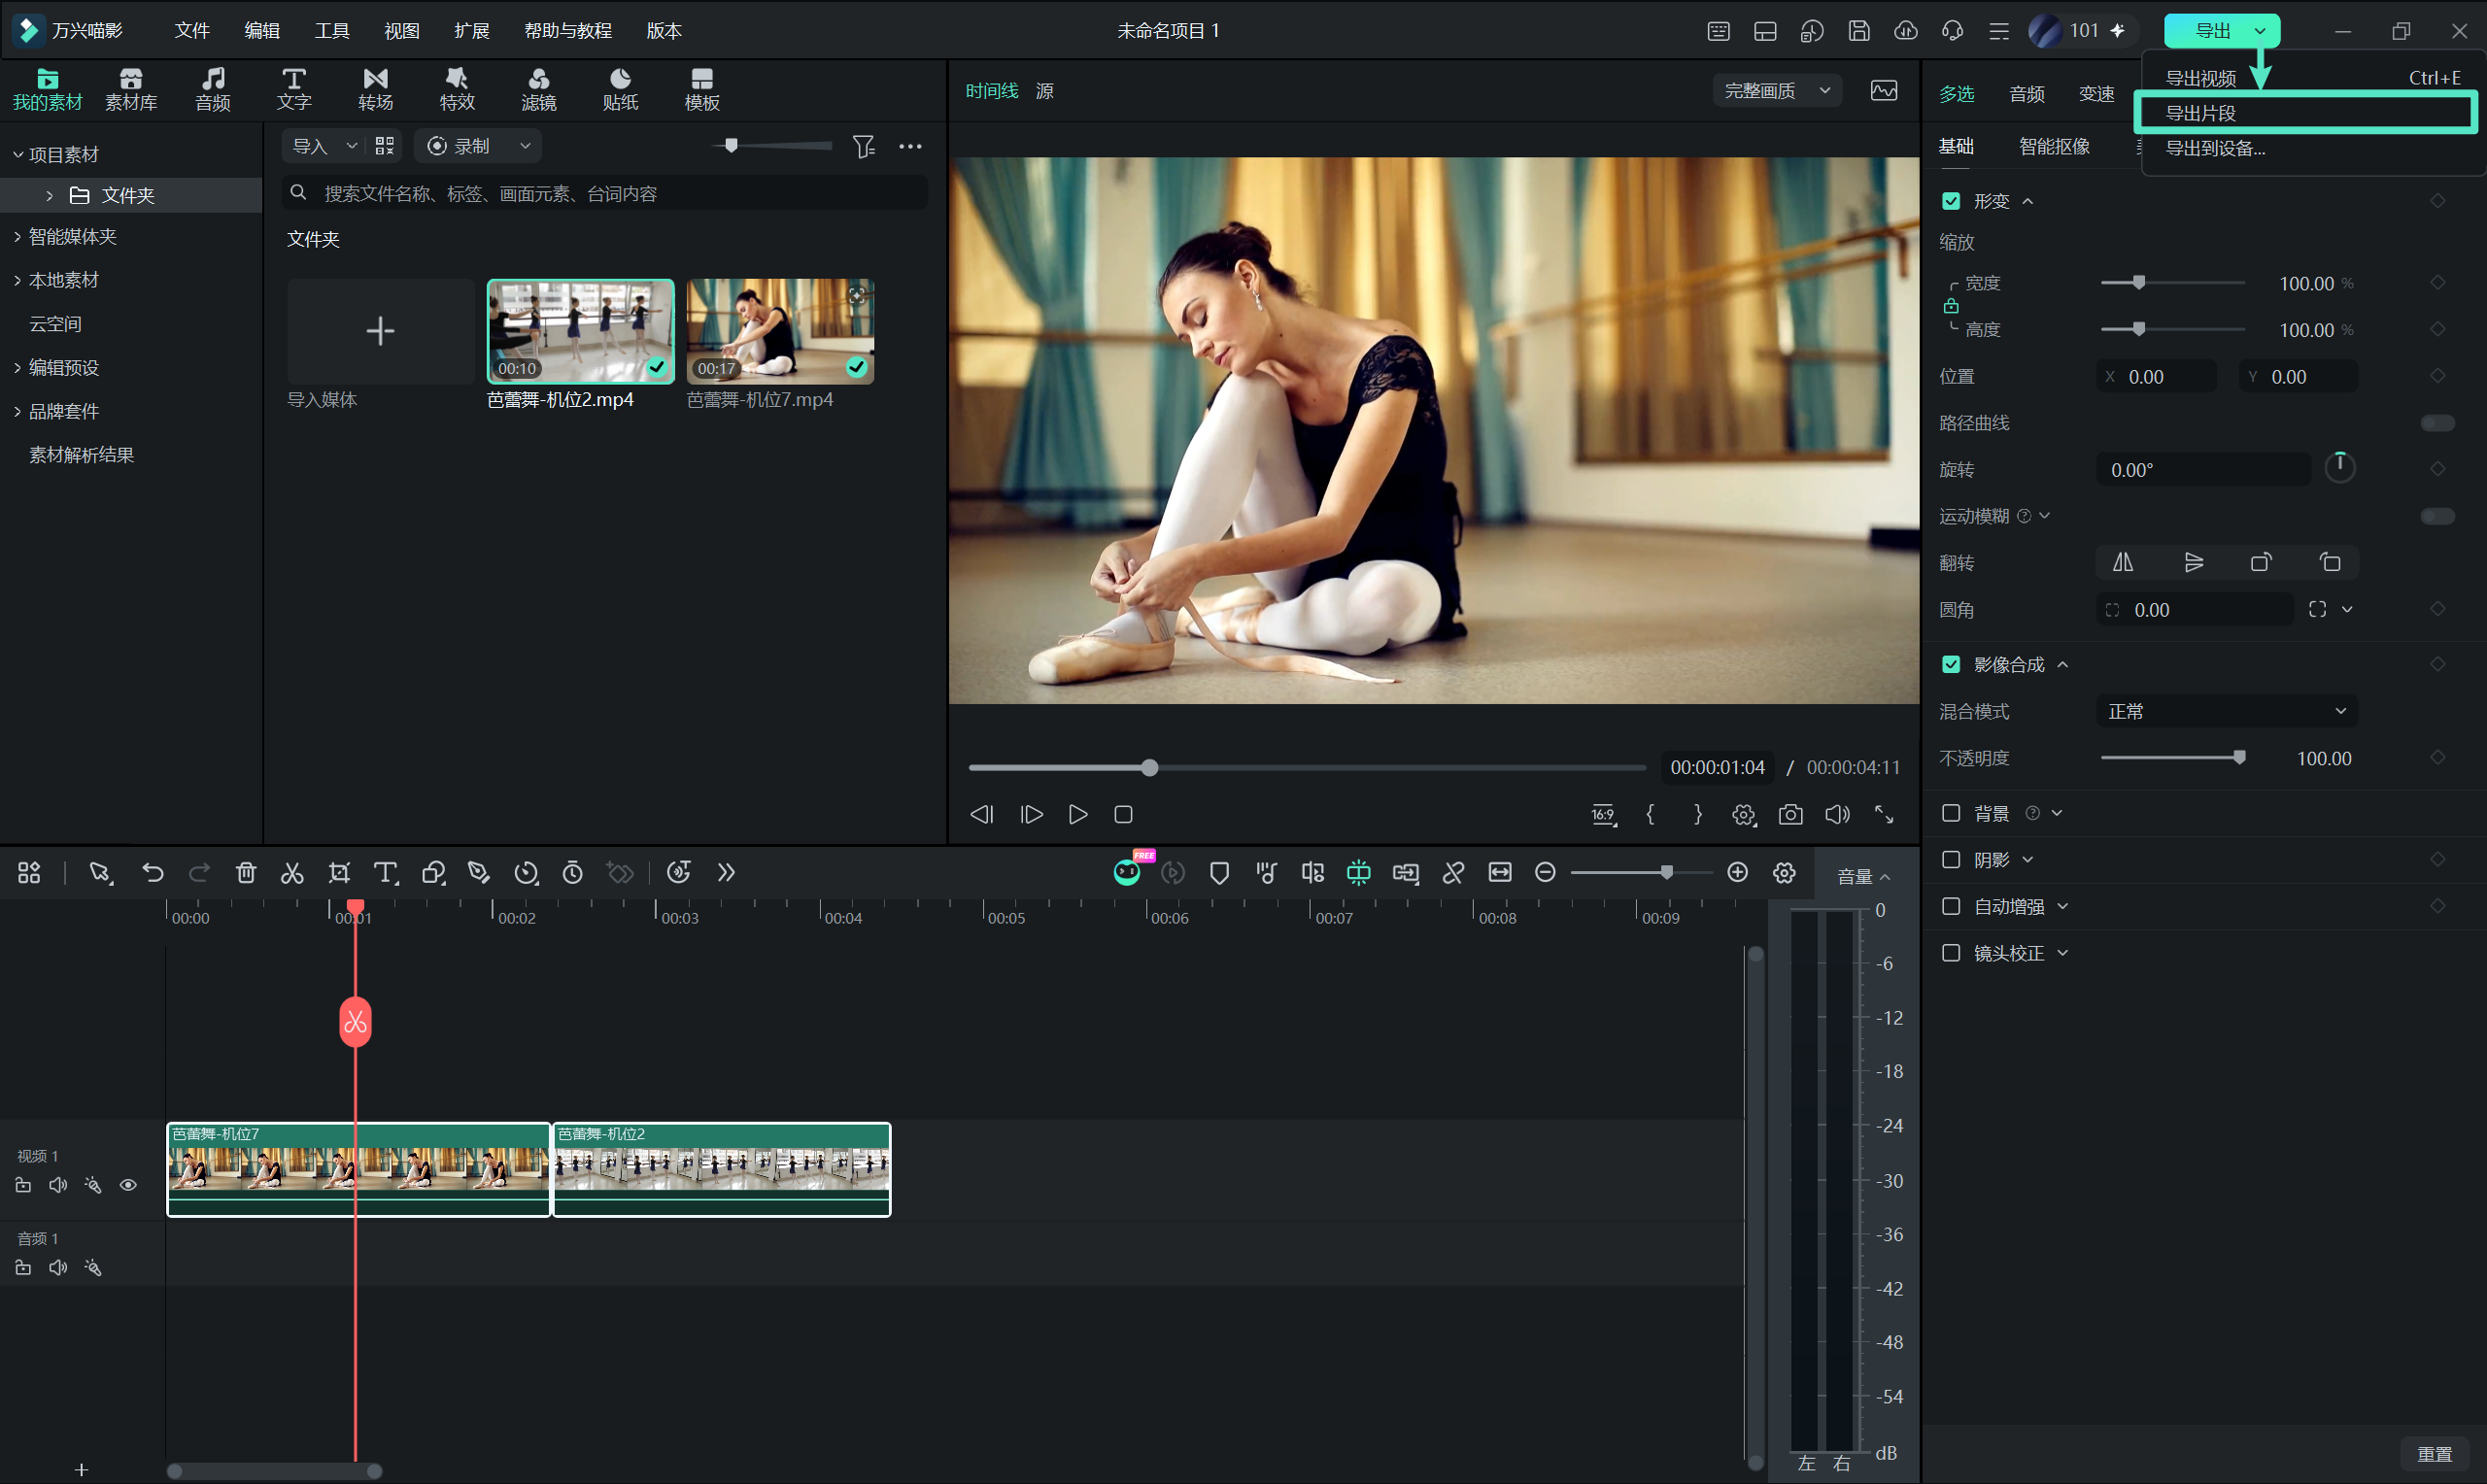Switch to the 智能抠像 tab
2487x1484 pixels.
pos(2054,147)
